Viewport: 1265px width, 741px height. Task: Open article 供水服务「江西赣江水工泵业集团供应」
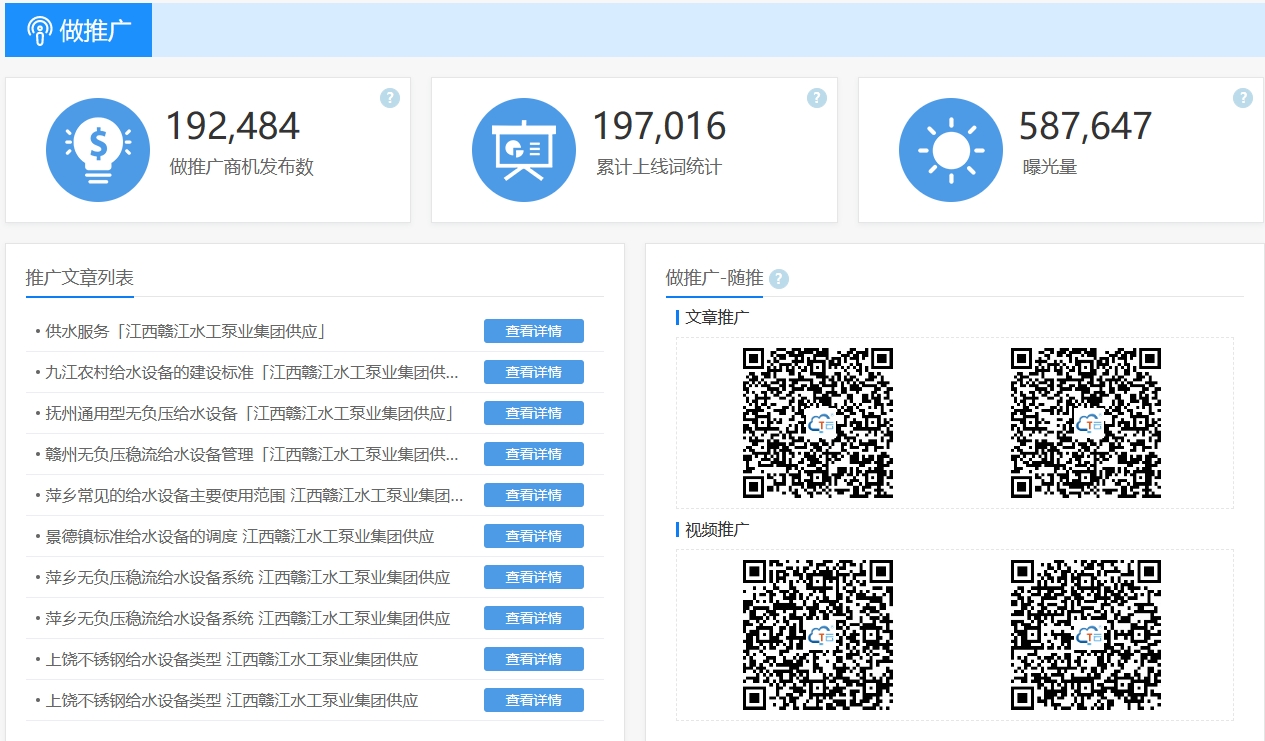(x=186, y=331)
